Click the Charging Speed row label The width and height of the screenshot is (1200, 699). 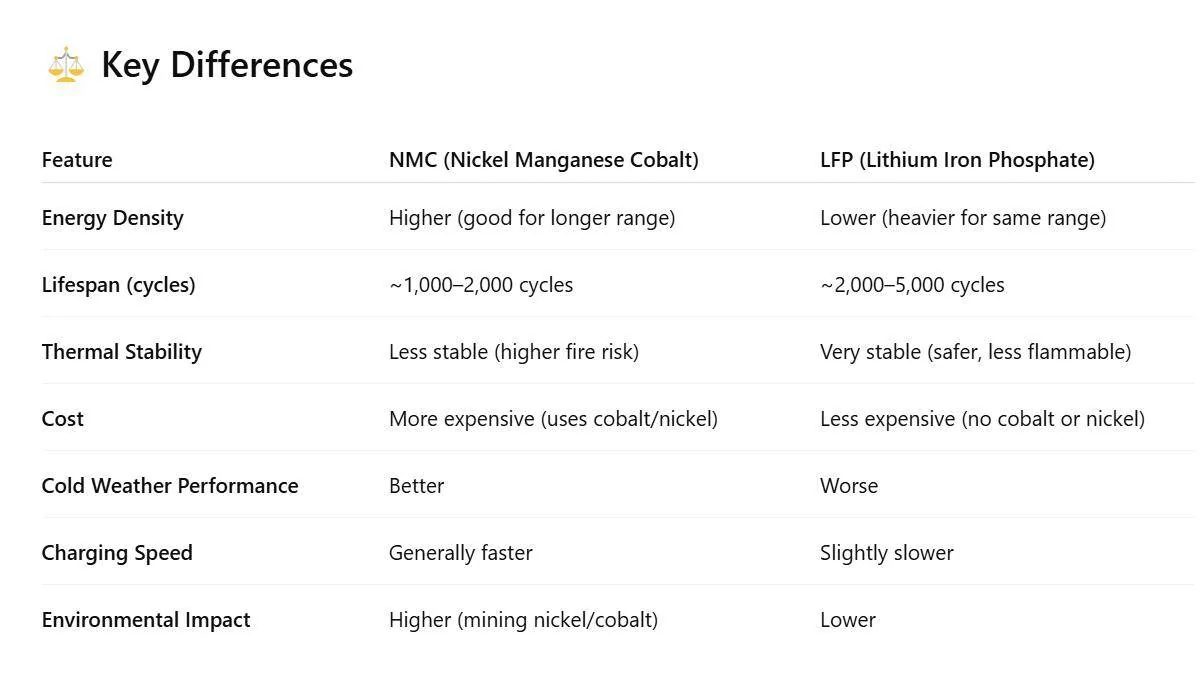[x=117, y=553]
